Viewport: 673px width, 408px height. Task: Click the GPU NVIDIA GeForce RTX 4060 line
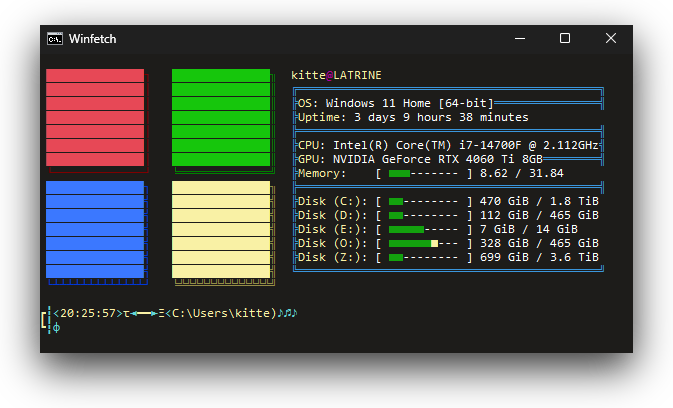pos(420,159)
